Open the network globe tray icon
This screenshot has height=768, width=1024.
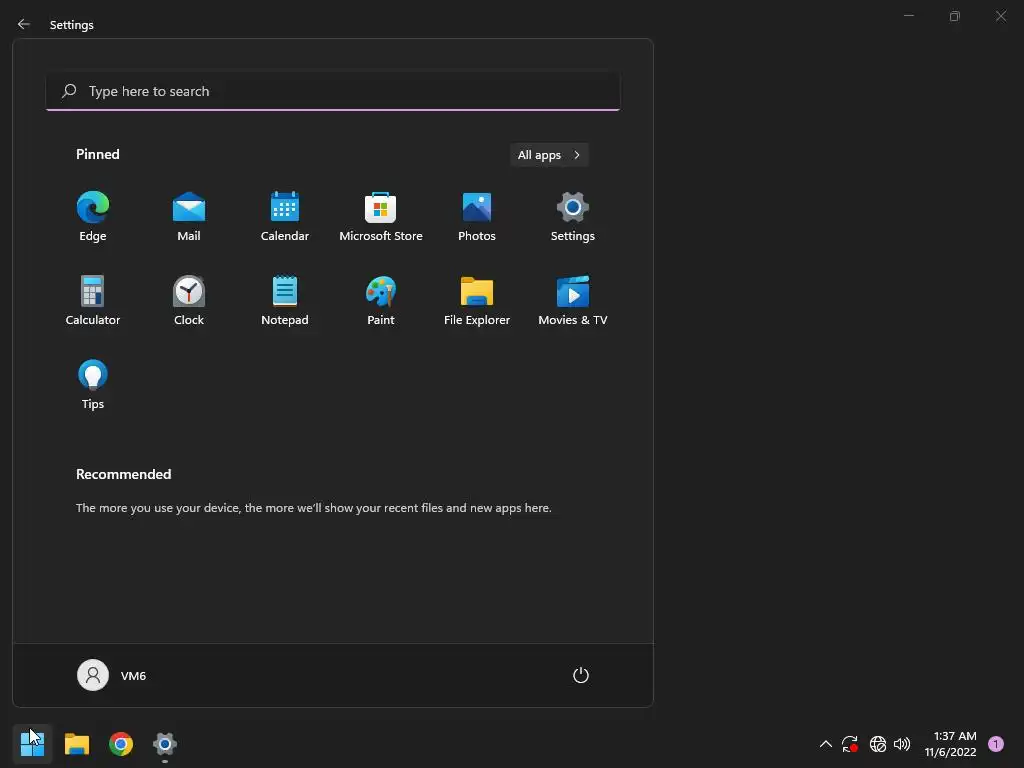click(x=878, y=744)
